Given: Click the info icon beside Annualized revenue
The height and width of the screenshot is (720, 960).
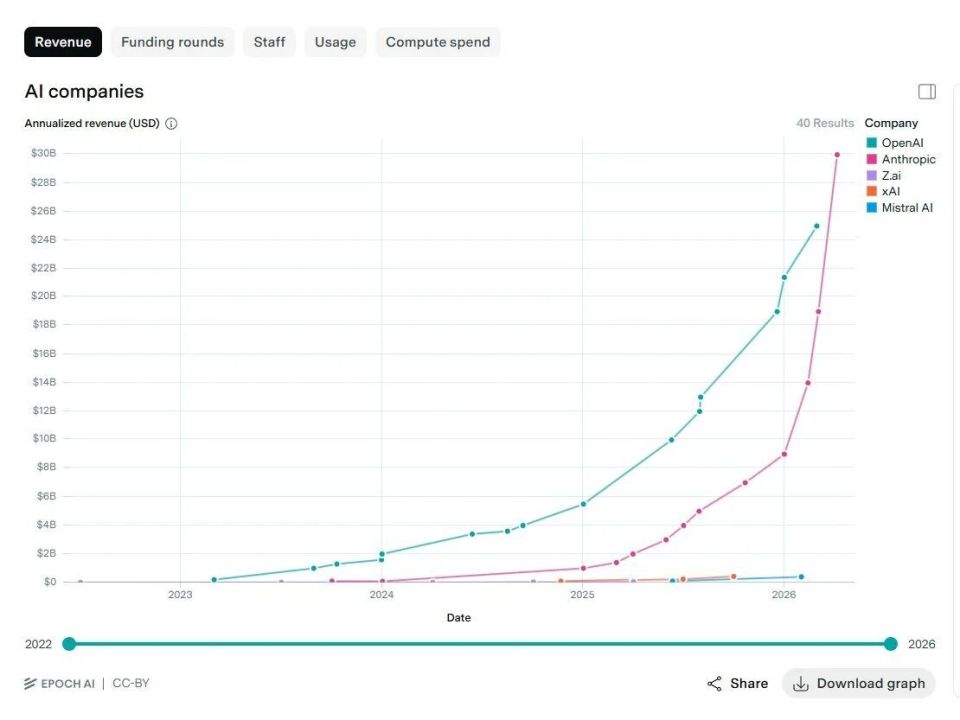Looking at the screenshot, I should point(171,124).
